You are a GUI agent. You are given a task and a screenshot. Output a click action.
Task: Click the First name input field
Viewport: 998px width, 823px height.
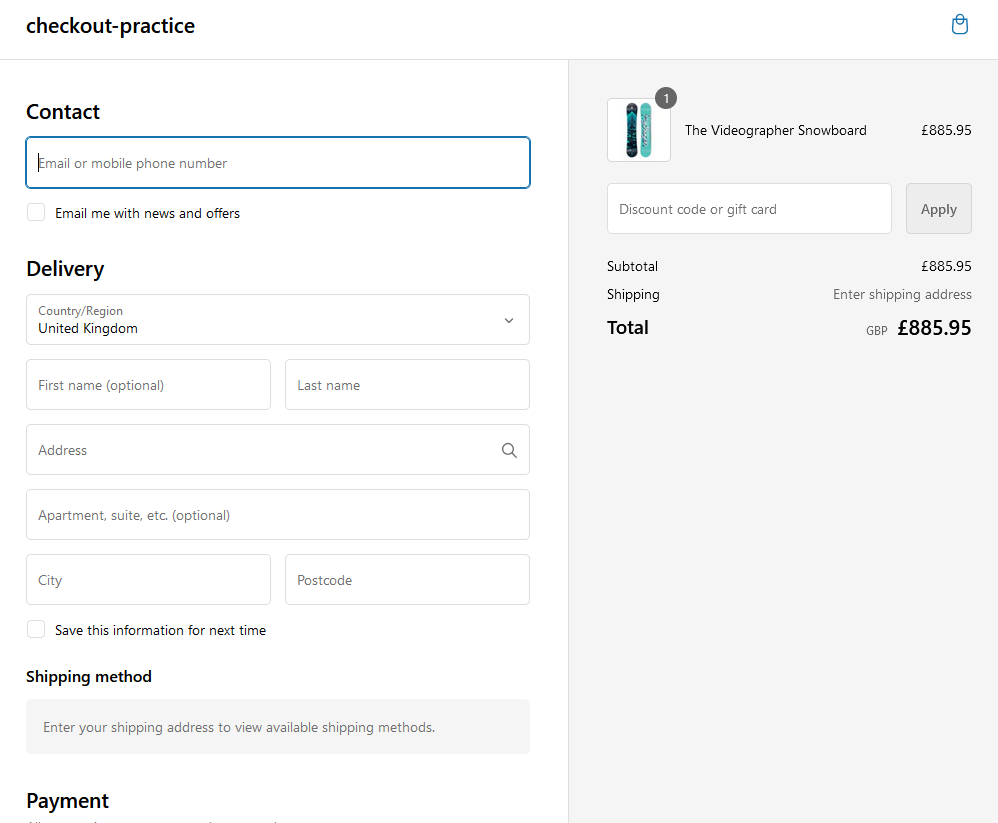[148, 385]
